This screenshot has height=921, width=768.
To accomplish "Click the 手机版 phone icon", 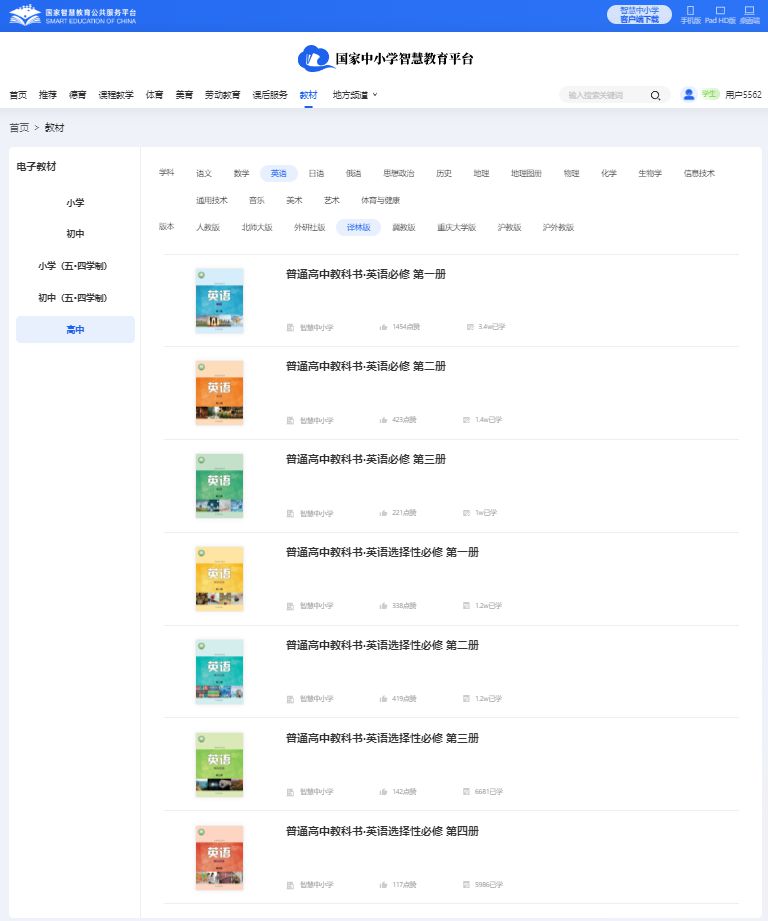I will click(x=690, y=11).
